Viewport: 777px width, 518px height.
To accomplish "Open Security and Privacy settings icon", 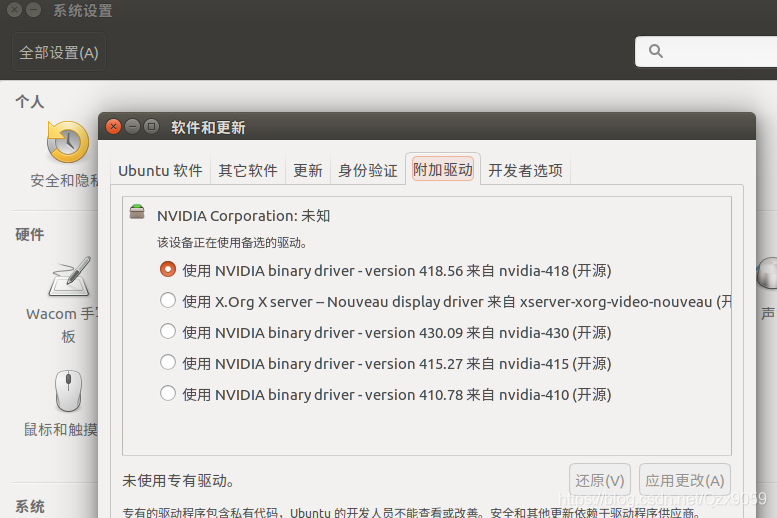I will [68, 143].
